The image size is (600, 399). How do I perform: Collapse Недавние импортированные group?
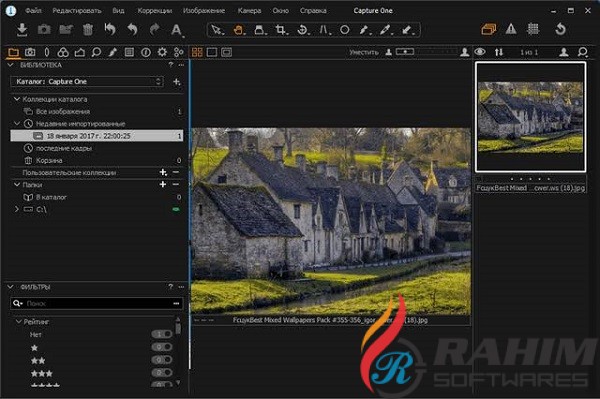(x=17, y=124)
